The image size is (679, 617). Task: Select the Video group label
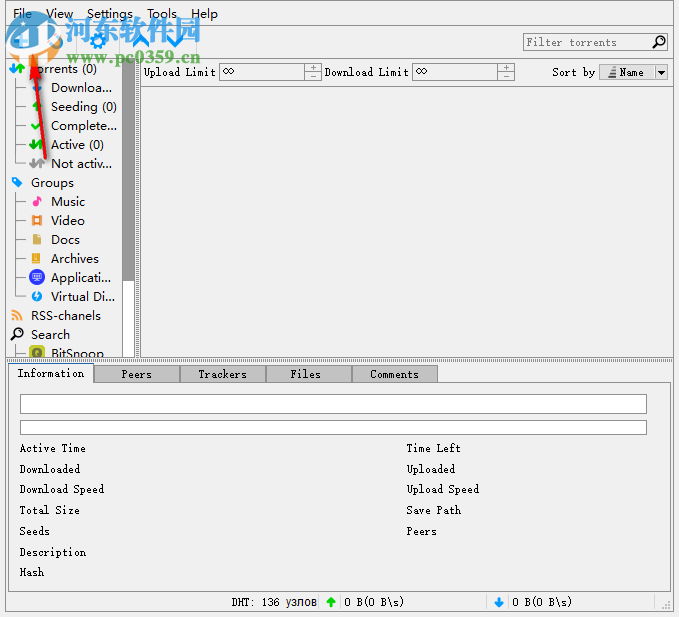point(68,220)
